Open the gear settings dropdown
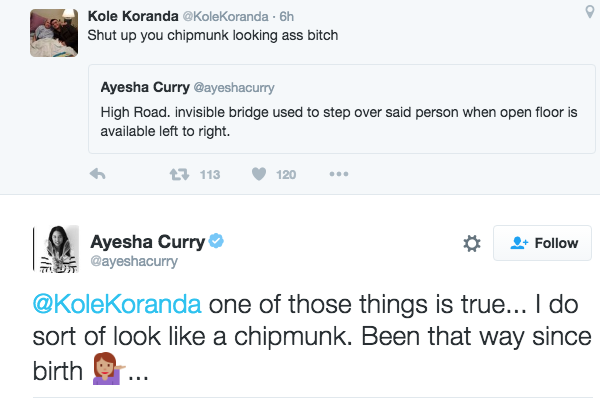The height and width of the screenshot is (398, 600). (x=472, y=243)
